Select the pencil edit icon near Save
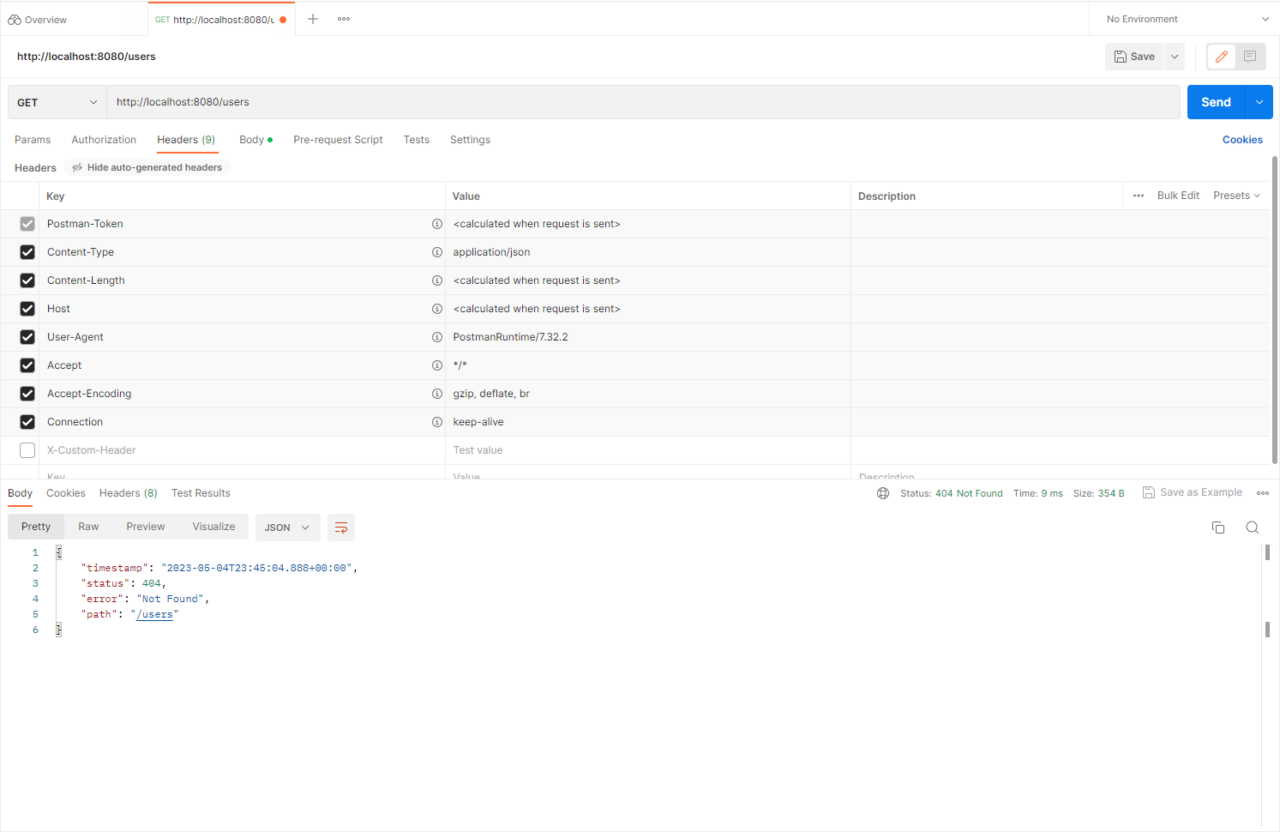 tap(1220, 56)
